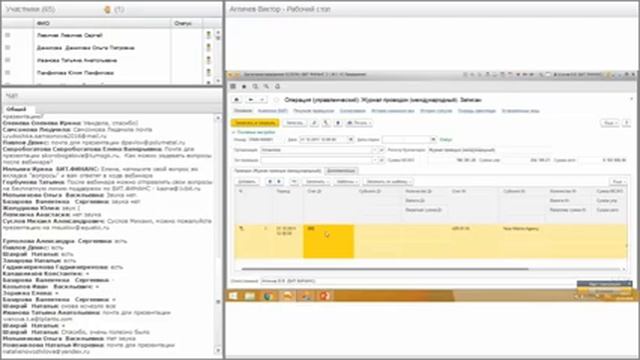This screenshot has width=640, height=360.
Task: Open Заполнить по шаблону dropdown
Action: [389, 182]
